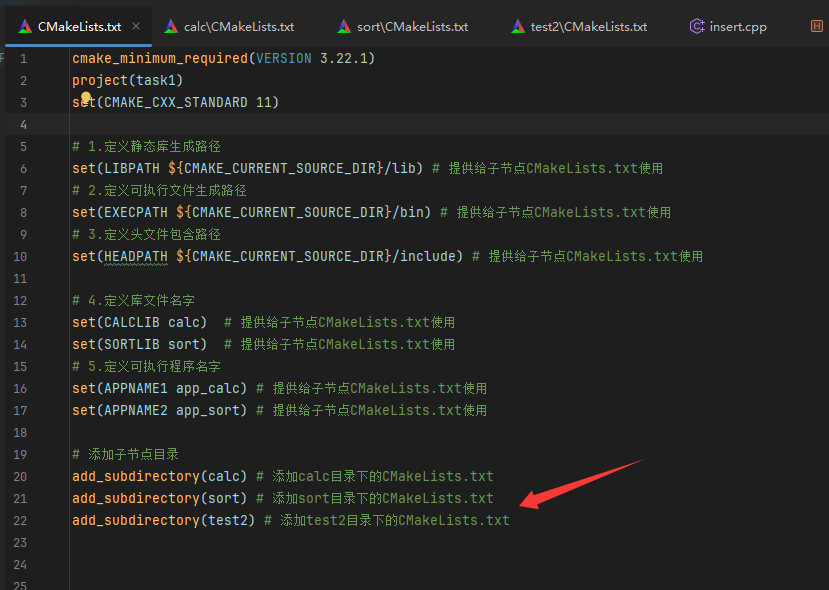Switch to the calc\CMakeLists.txt tab
This screenshot has width=829, height=590.
[238, 27]
